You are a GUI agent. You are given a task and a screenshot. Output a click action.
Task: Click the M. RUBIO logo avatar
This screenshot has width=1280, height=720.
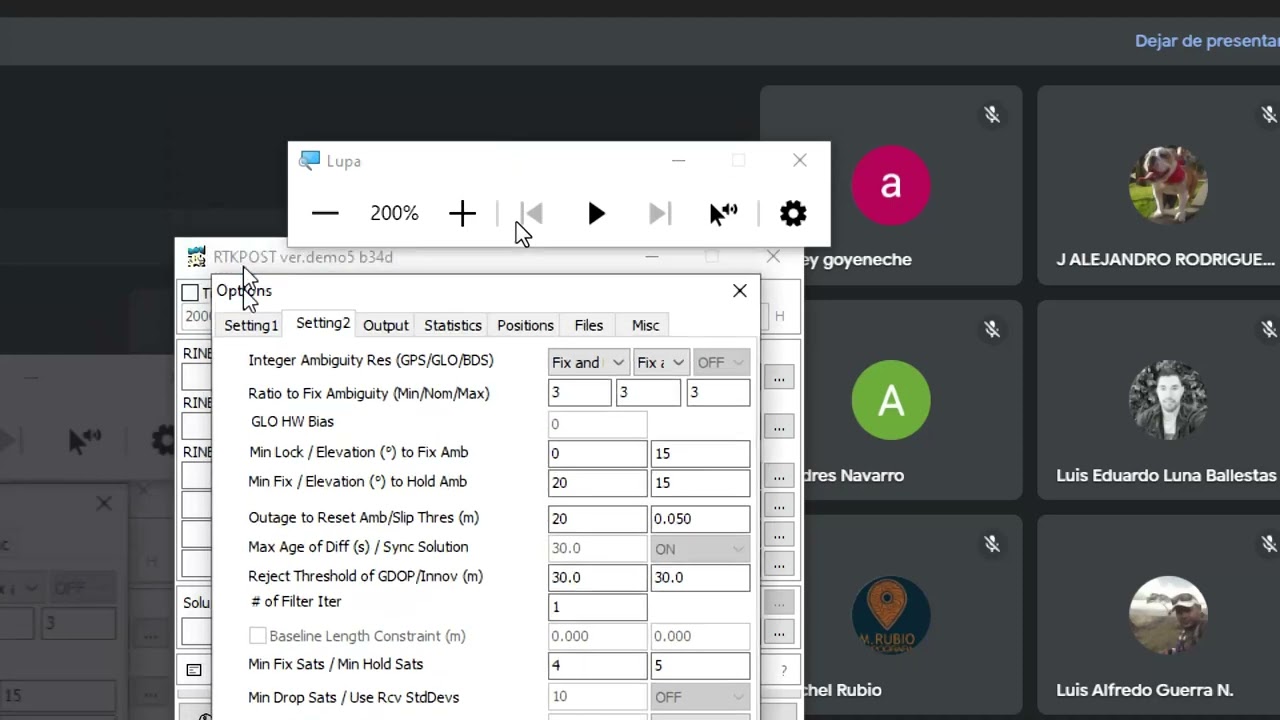click(891, 615)
